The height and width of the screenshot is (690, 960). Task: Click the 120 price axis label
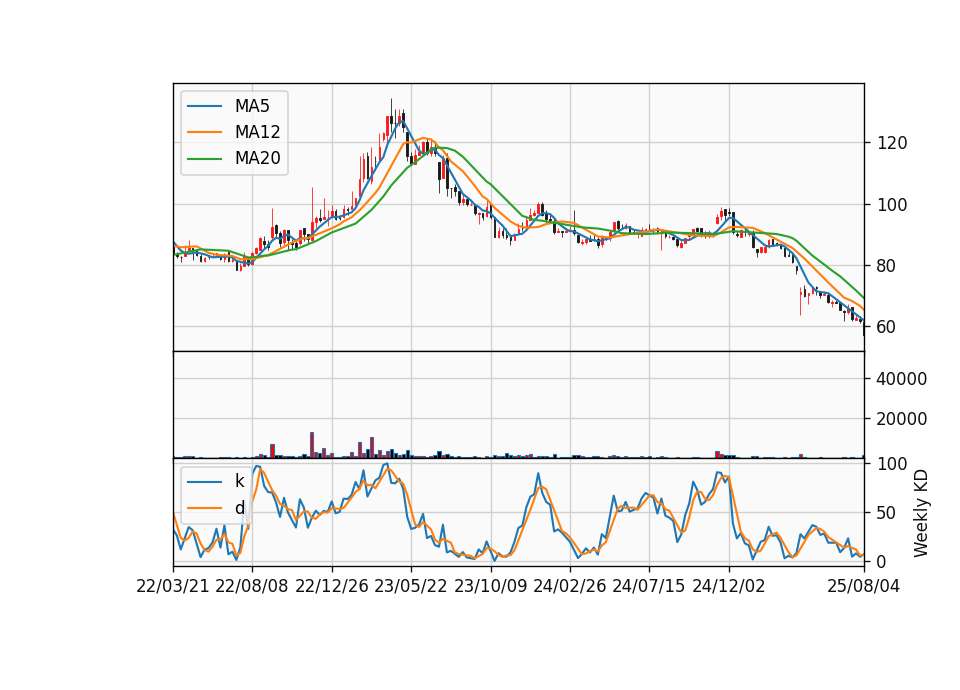(892, 143)
